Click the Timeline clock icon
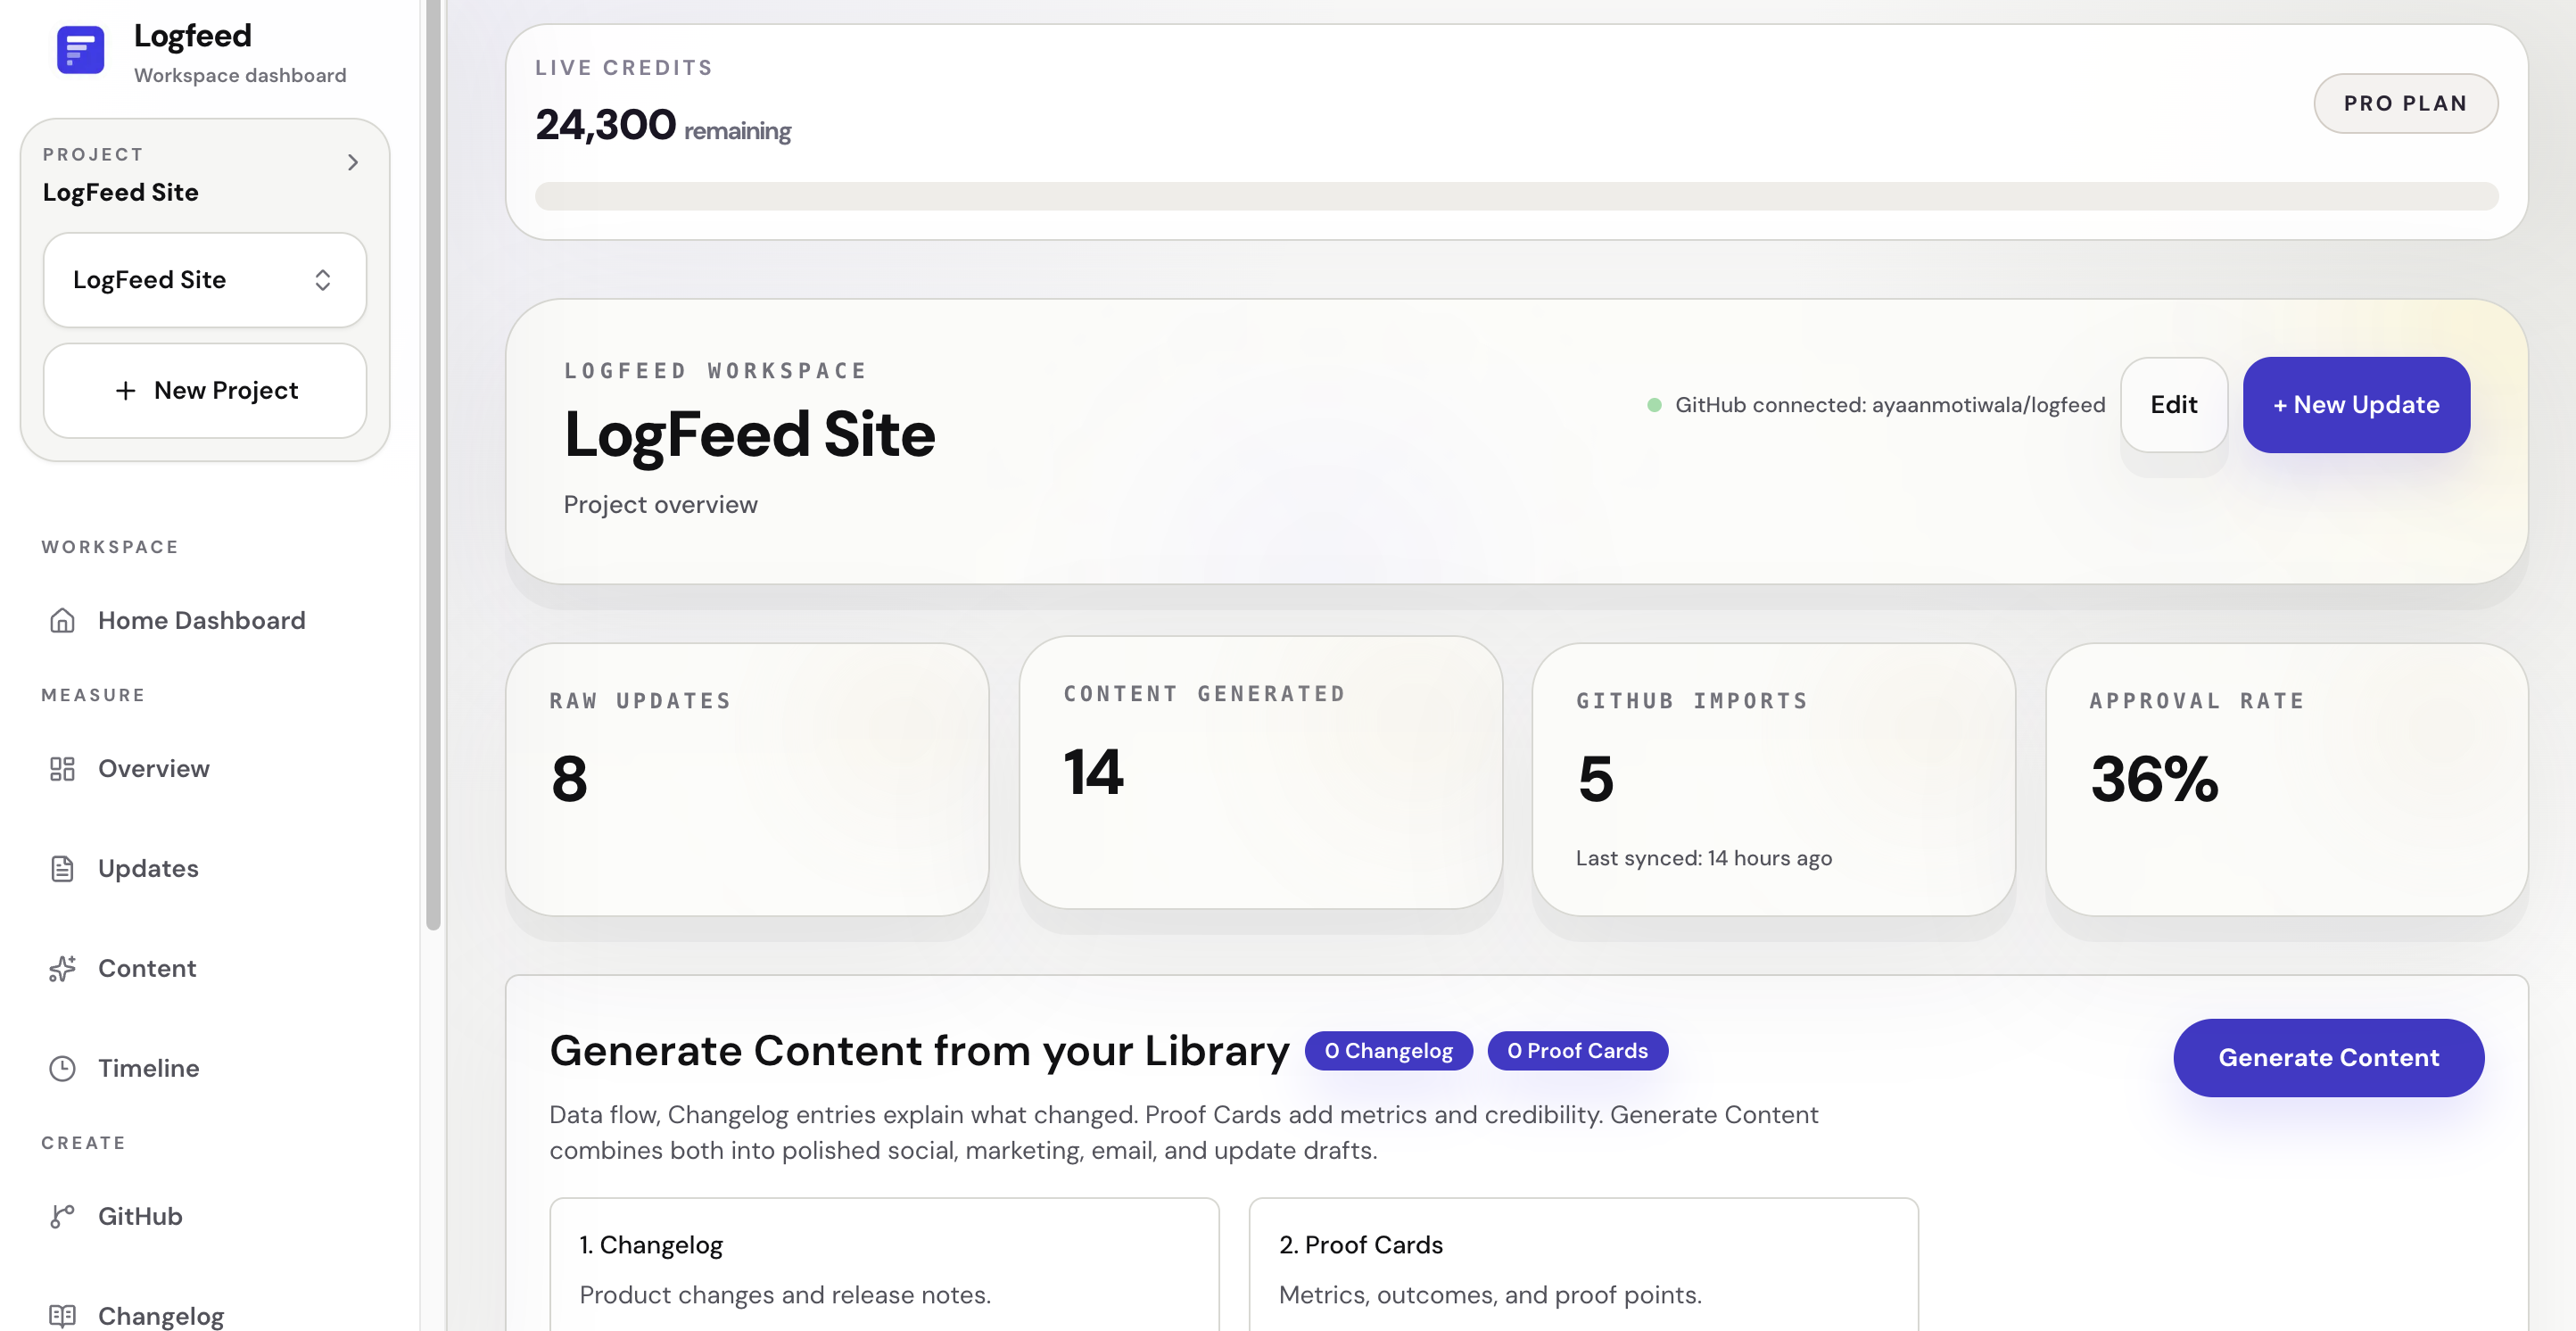The image size is (2576, 1331). tap(62, 1069)
